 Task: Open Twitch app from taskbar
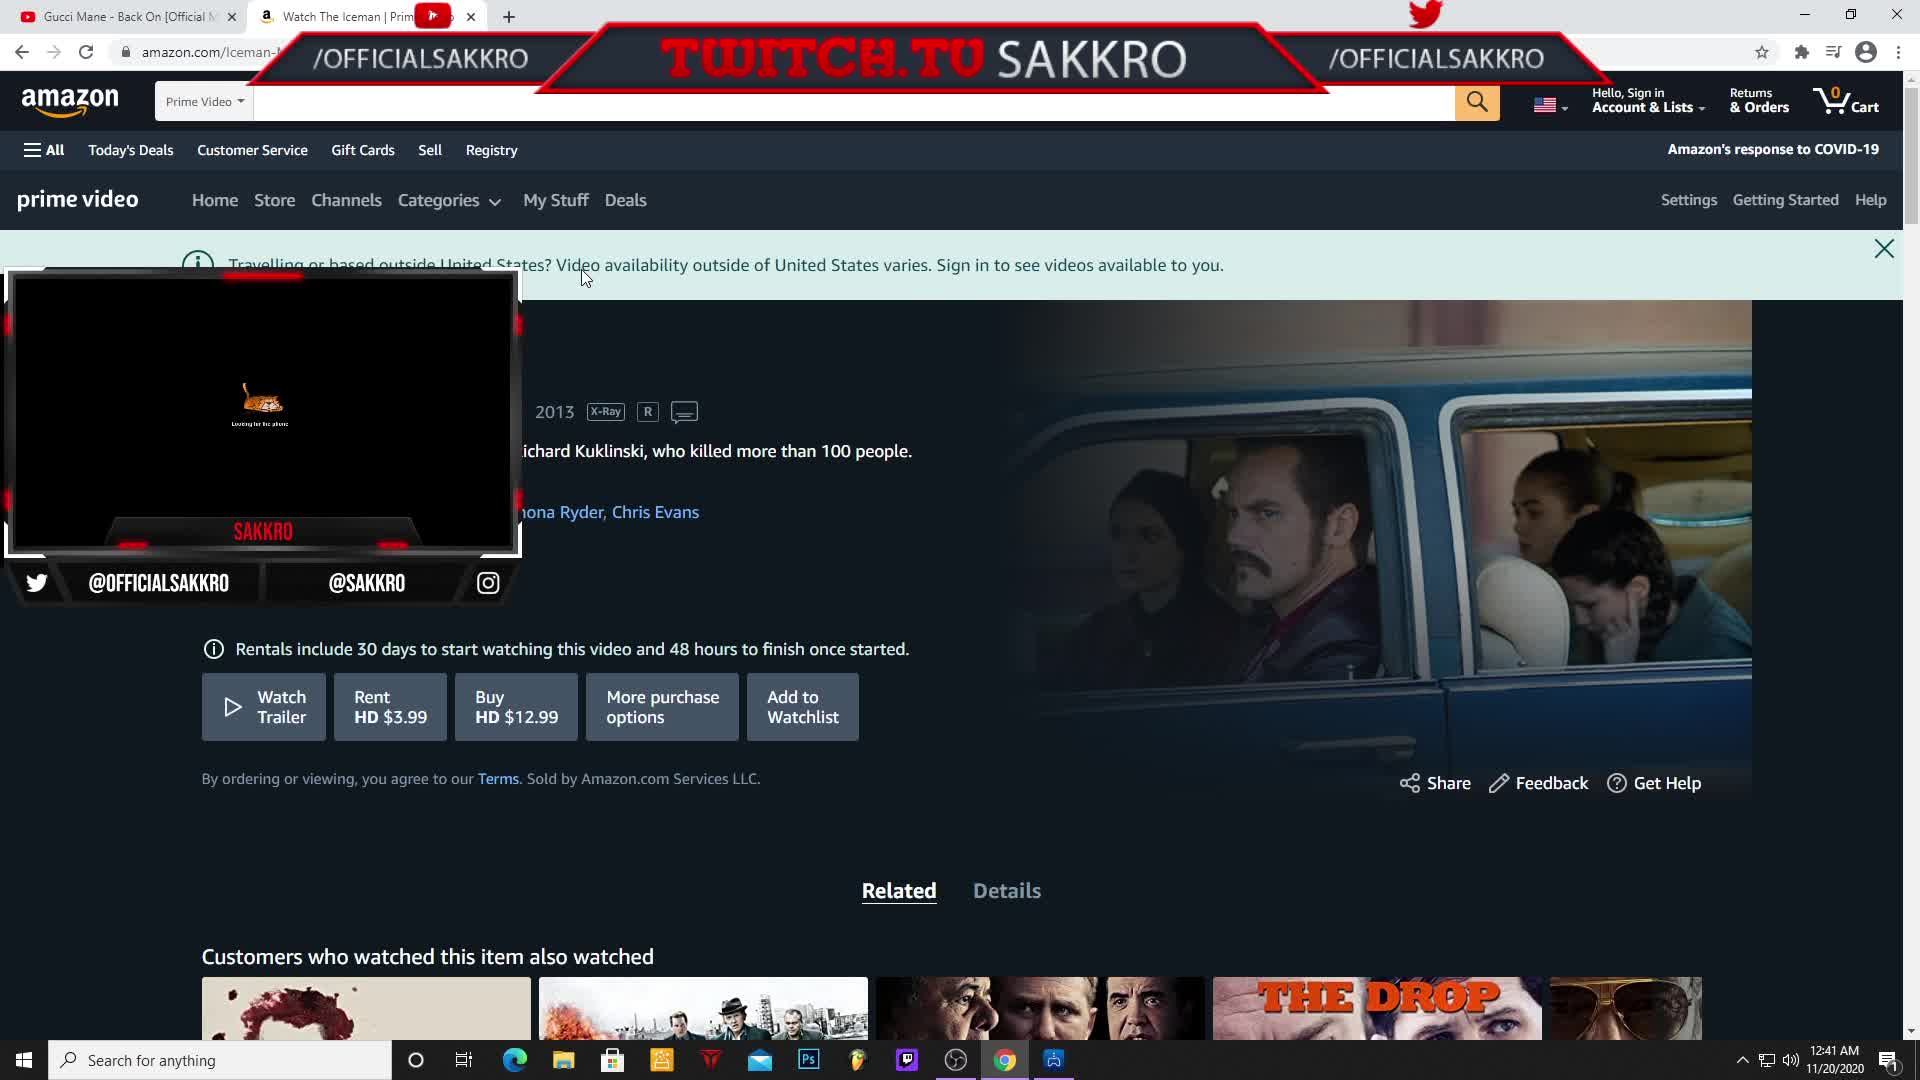pyautogui.click(x=907, y=1060)
